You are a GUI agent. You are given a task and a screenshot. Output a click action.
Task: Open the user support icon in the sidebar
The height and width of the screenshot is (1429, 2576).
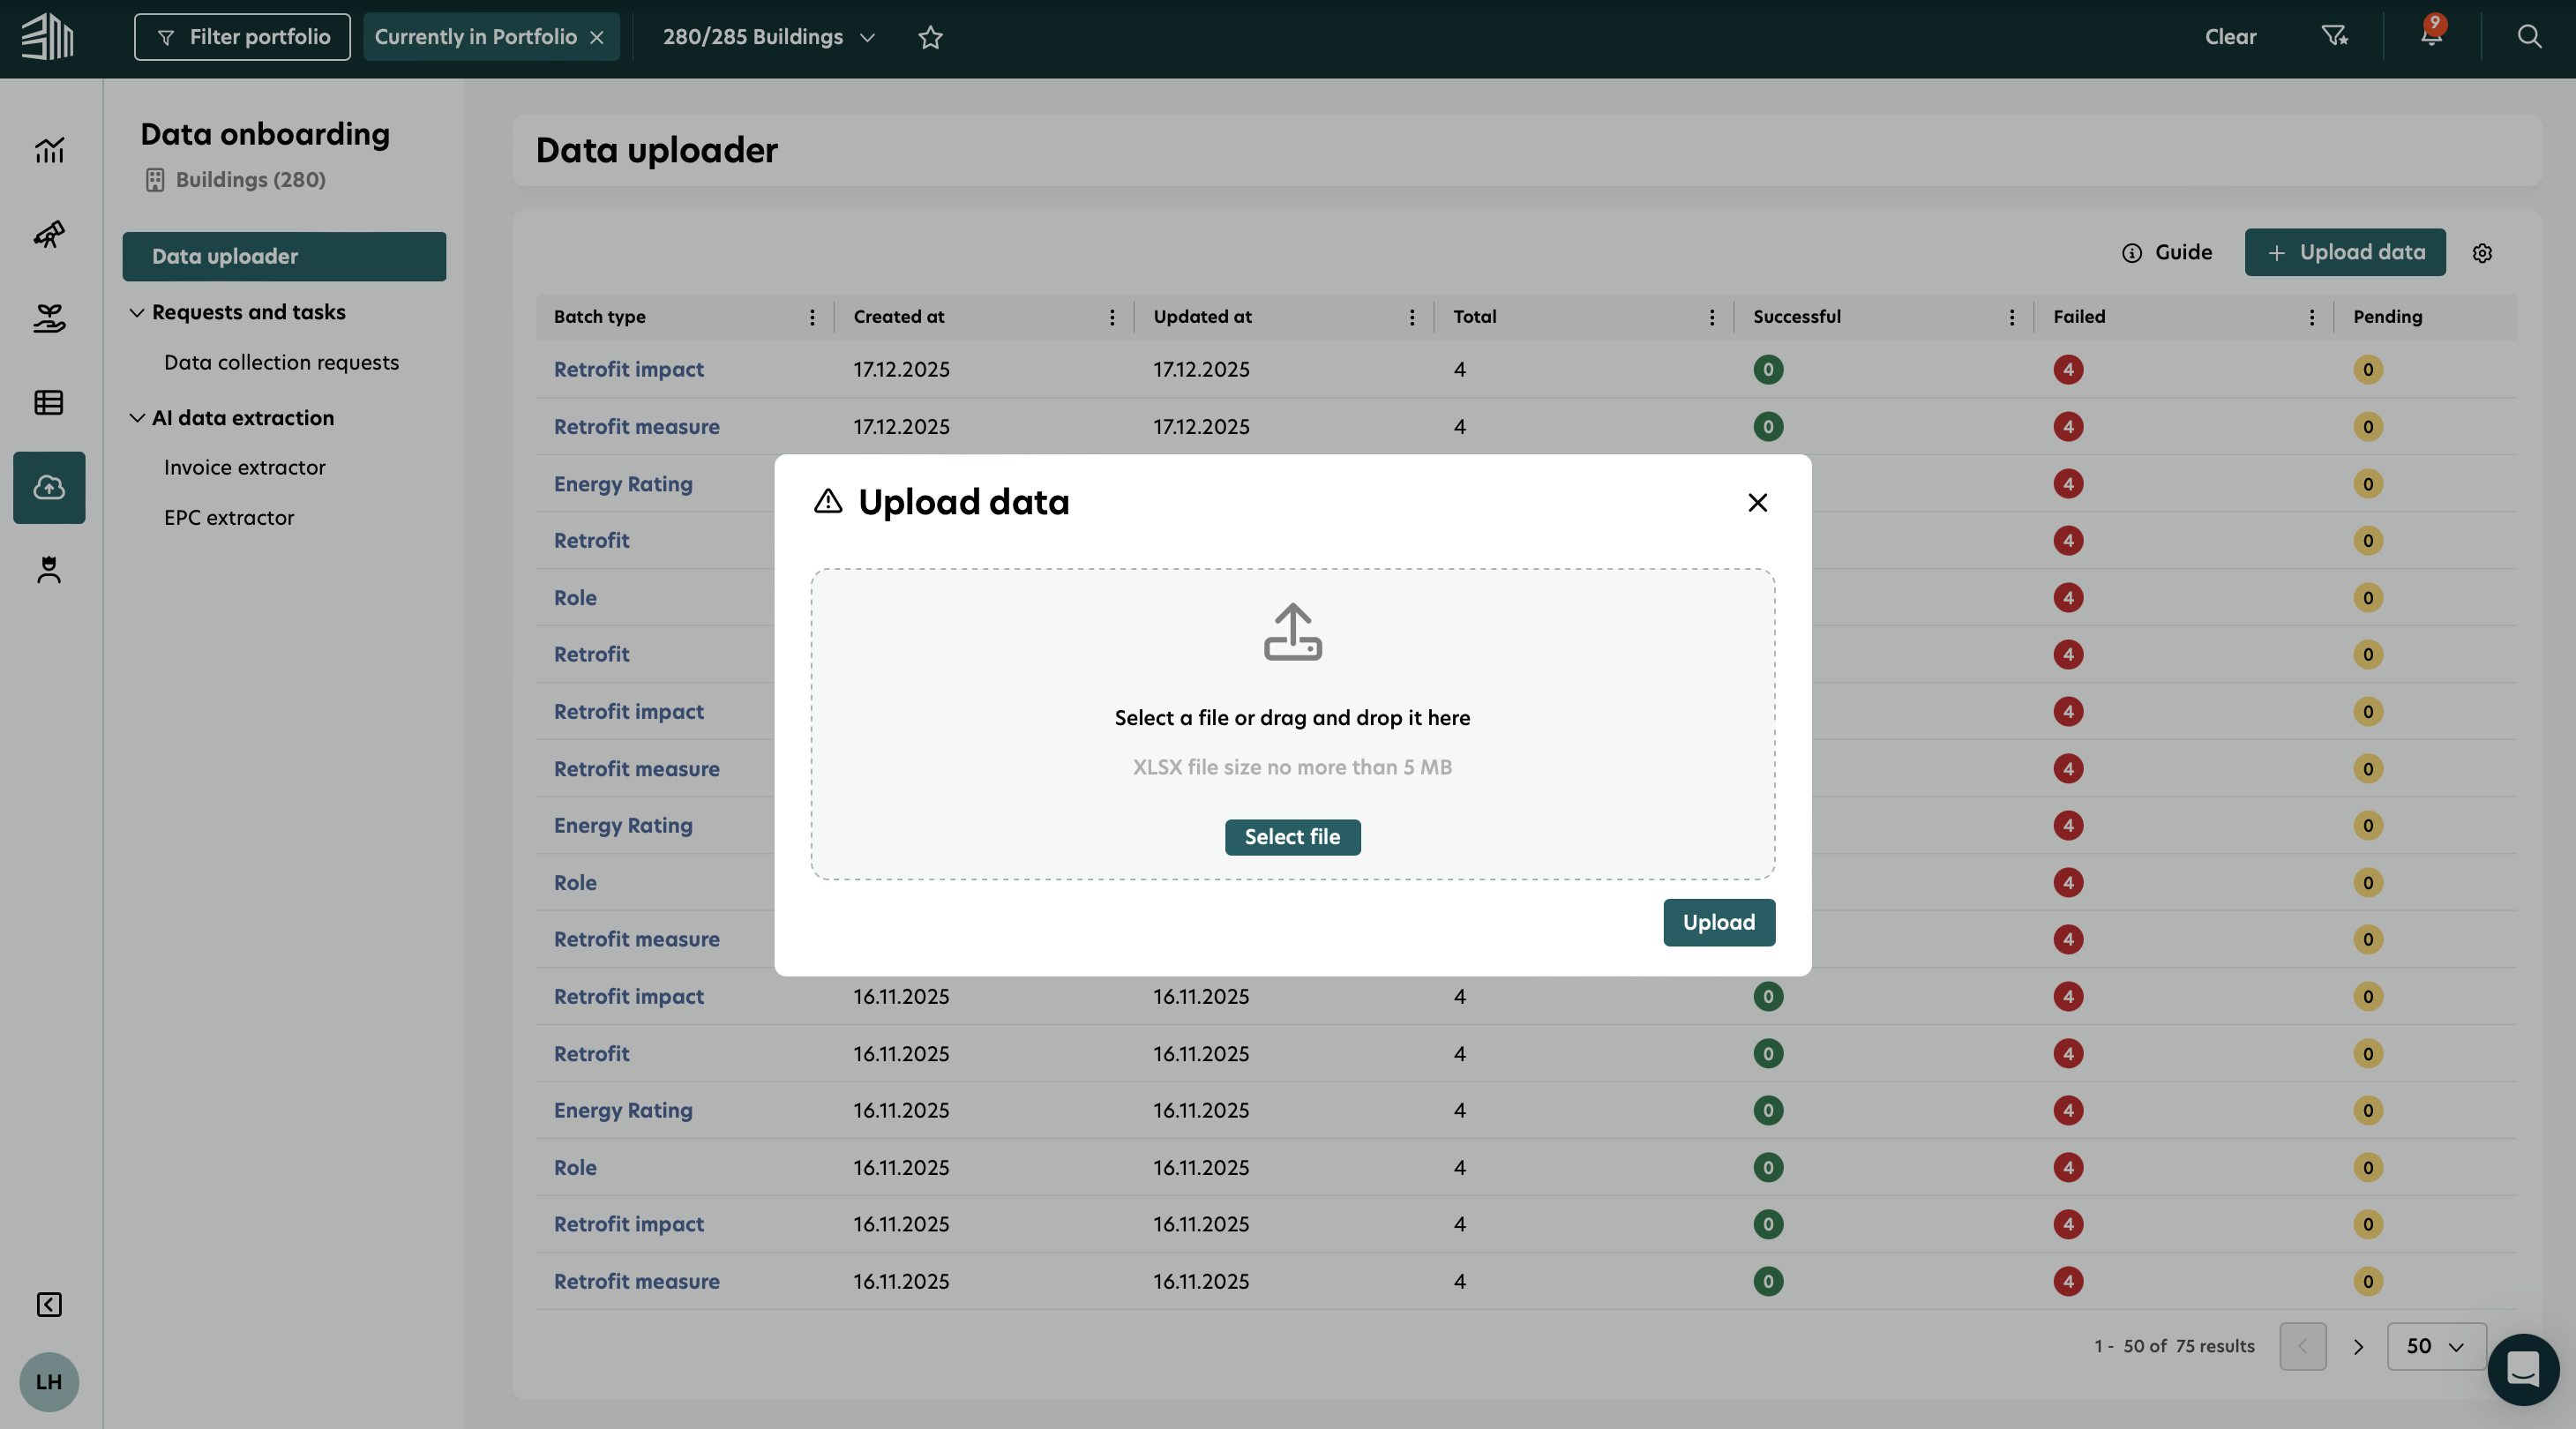pos(48,570)
